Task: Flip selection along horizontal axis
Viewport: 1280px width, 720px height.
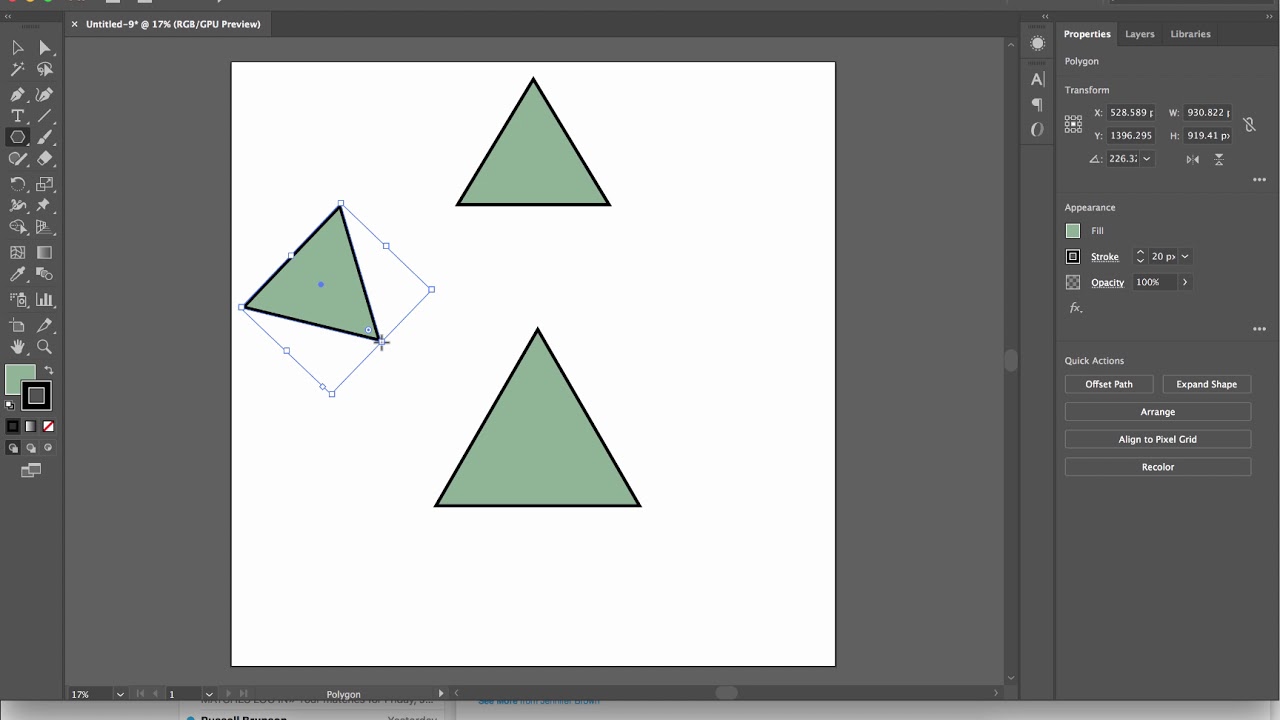Action: [x=1193, y=159]
